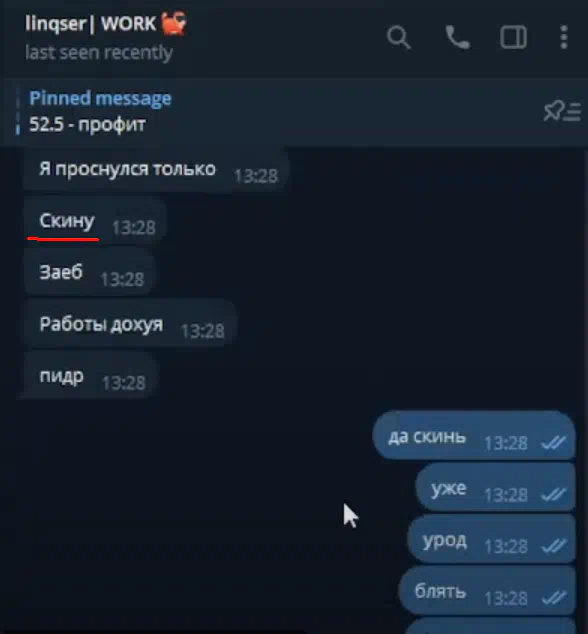Click the underlined 'Скину' message
The image size is (588, 634).
pos(94,221)
